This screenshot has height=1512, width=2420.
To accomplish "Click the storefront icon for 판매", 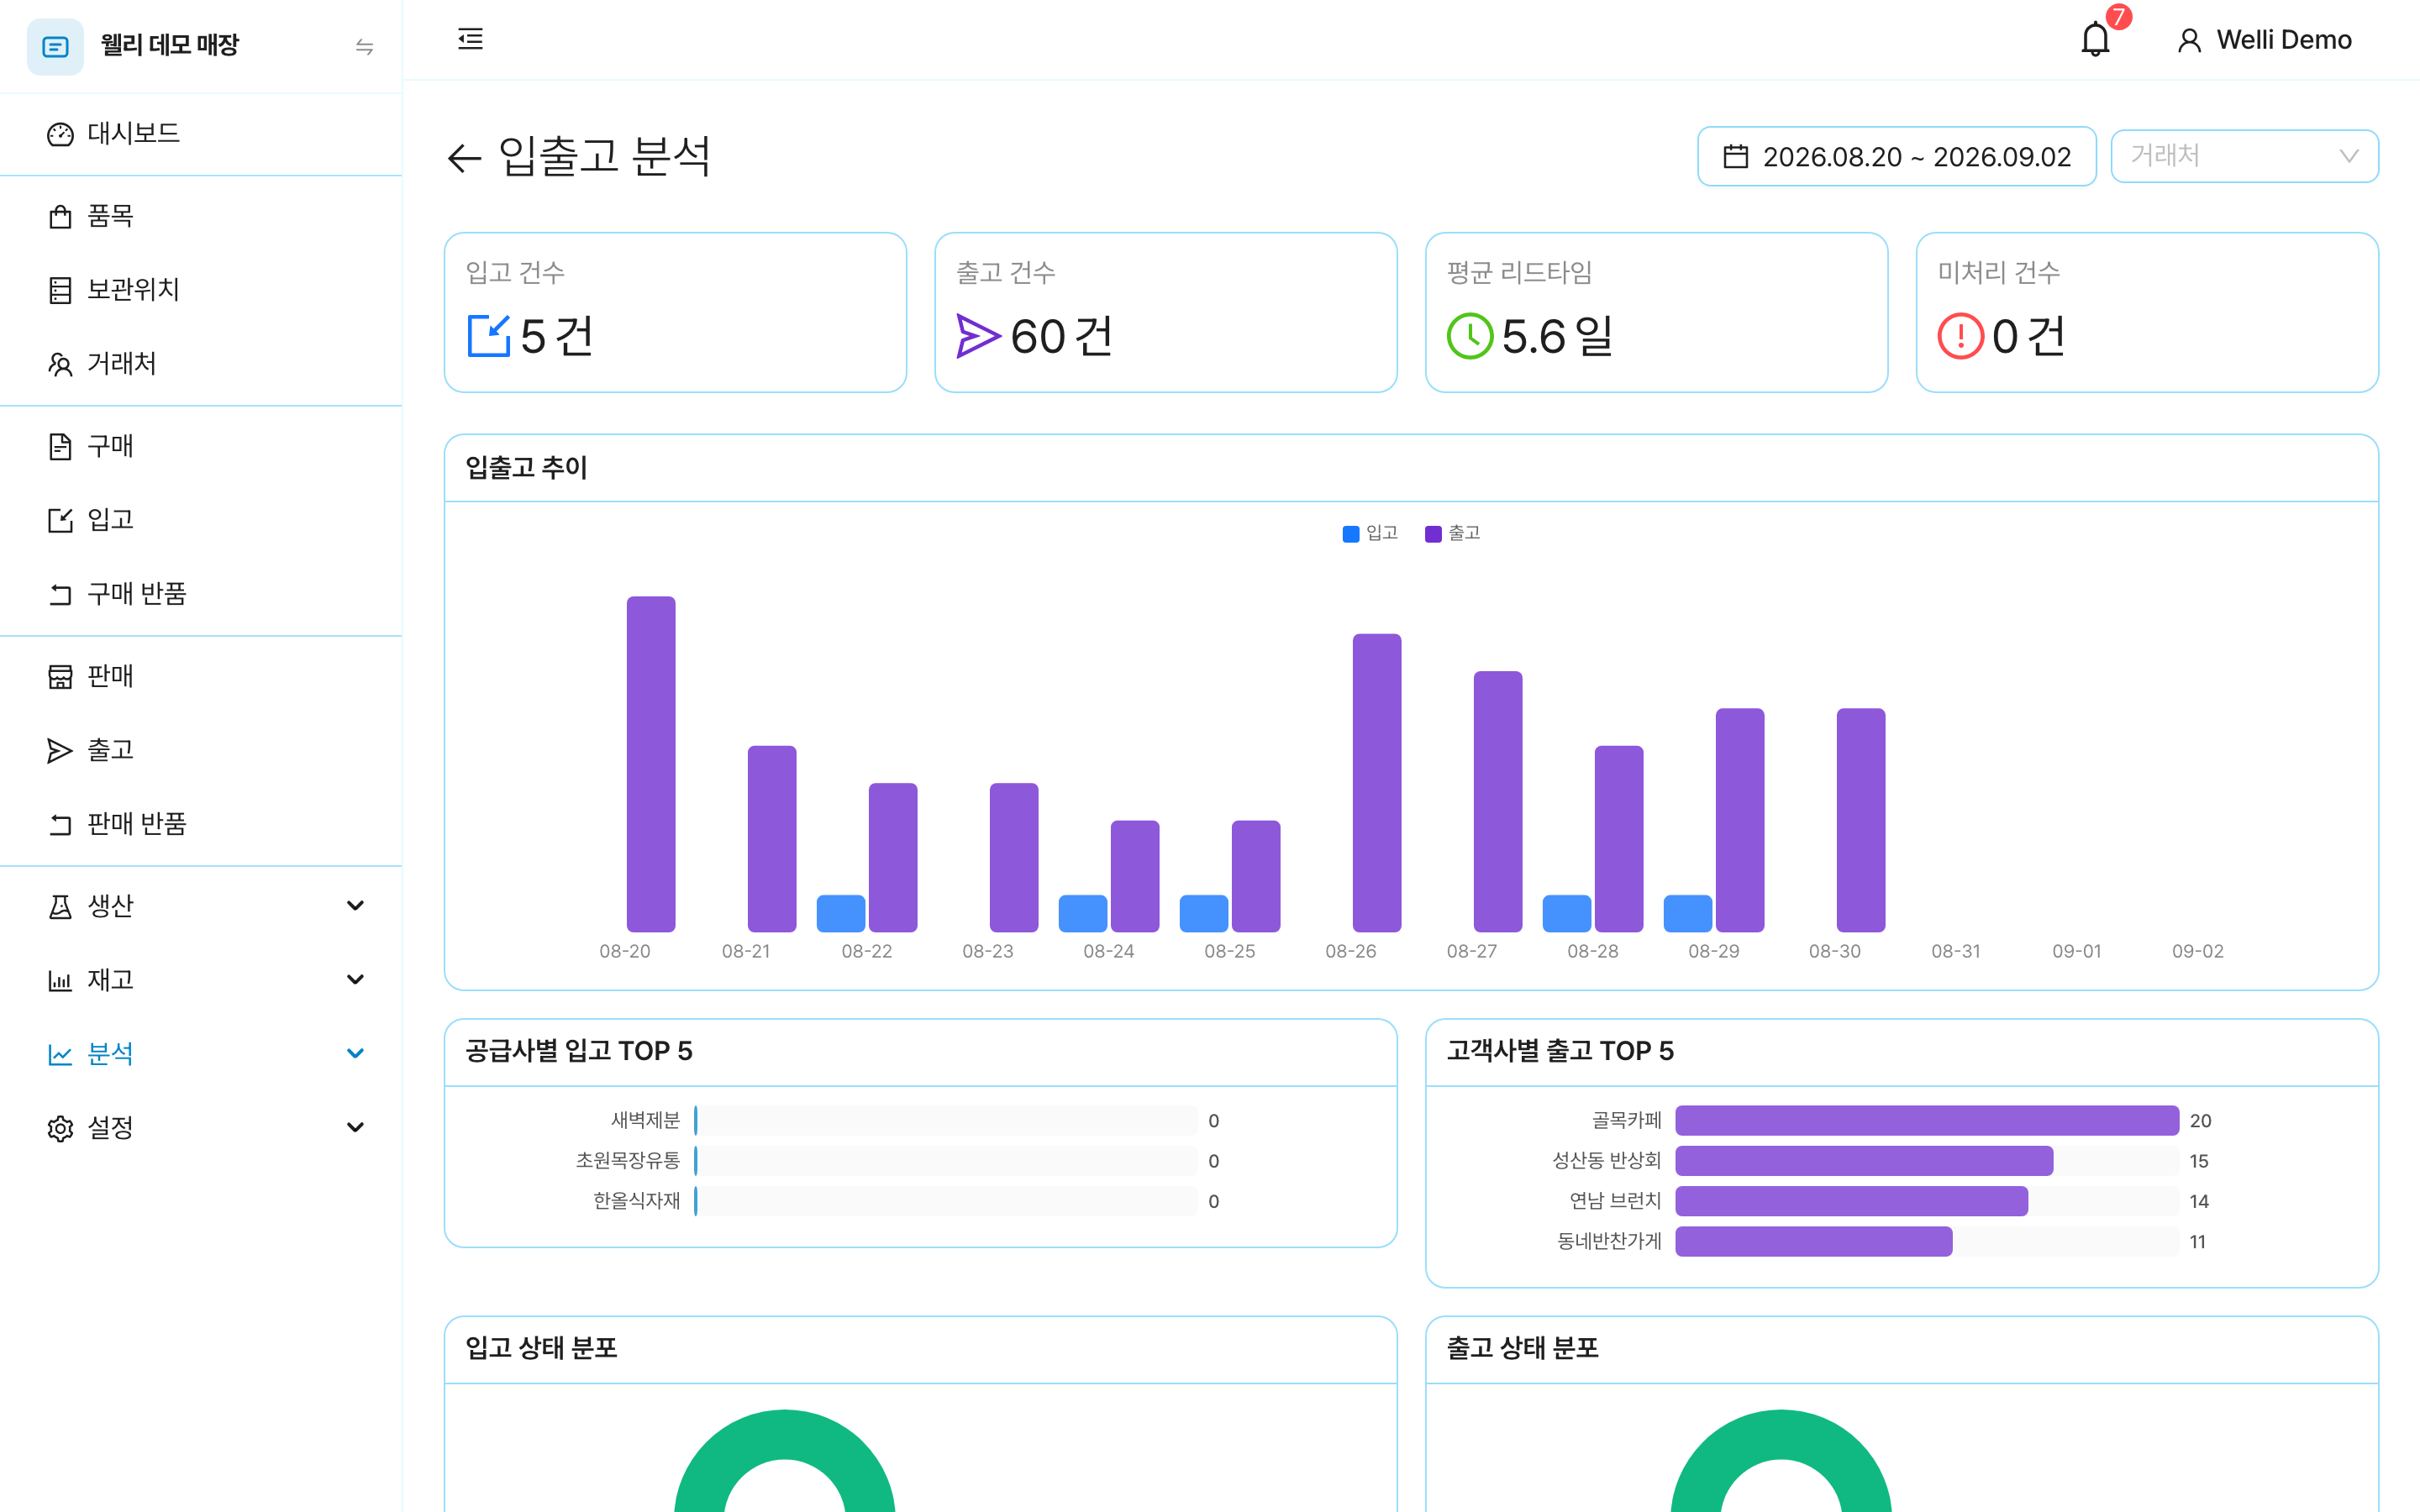I will [x=60, y=676].
